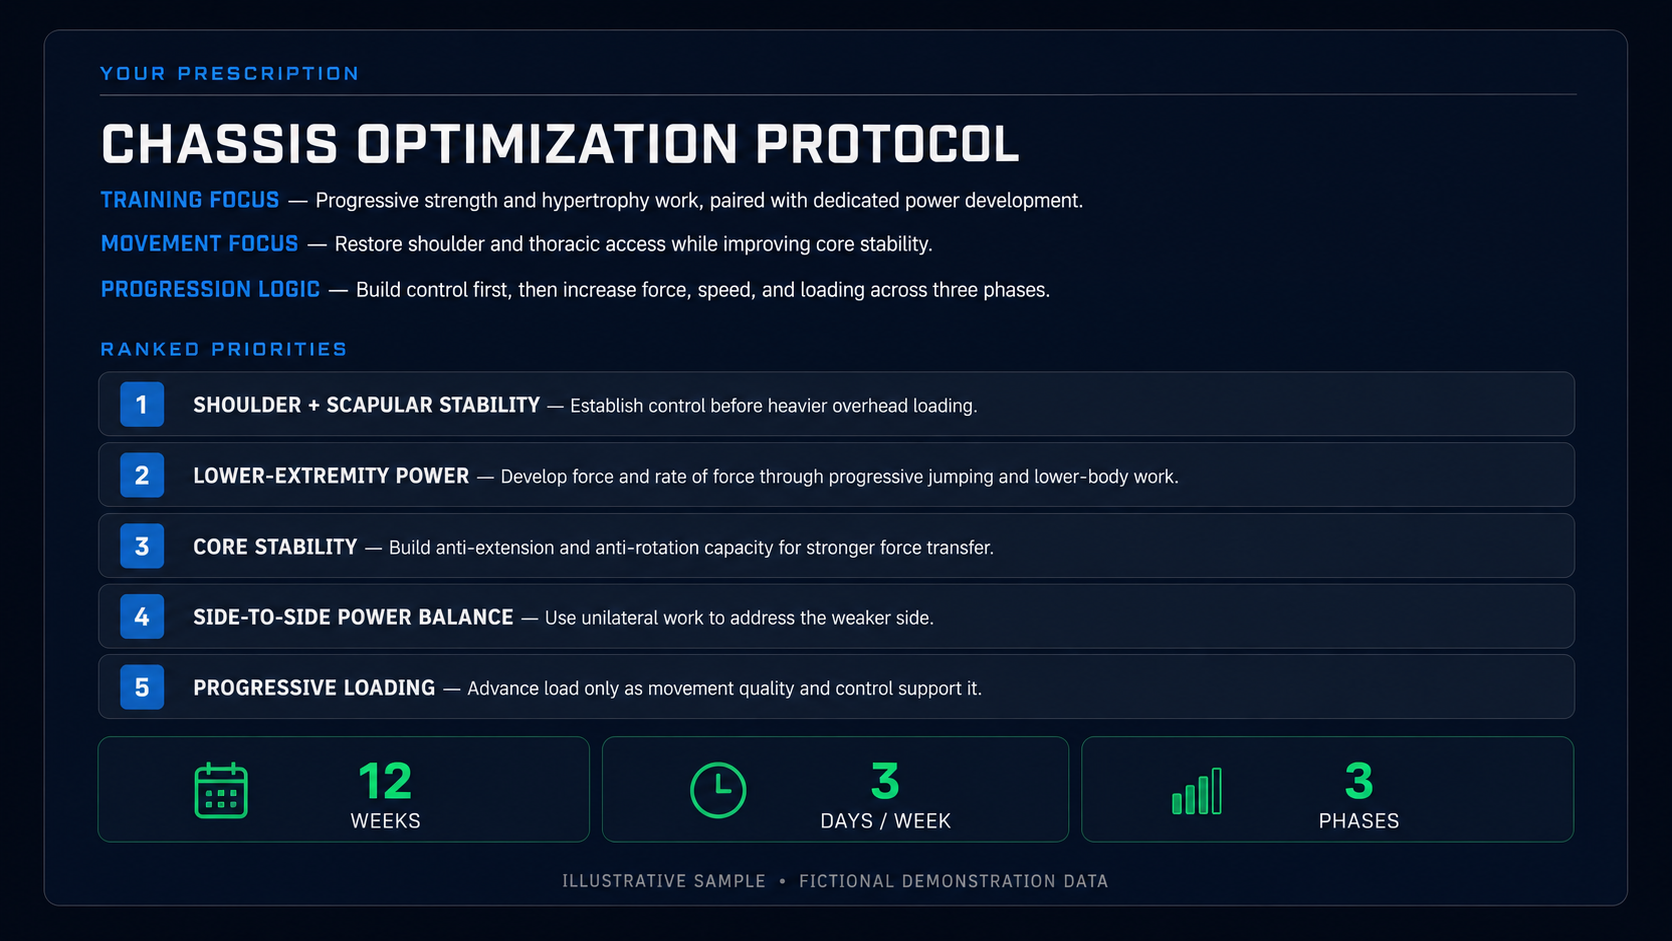Select the number 1 priority badge
Viewport: 1672px width, 941px height.
click(x=142, y=404)
